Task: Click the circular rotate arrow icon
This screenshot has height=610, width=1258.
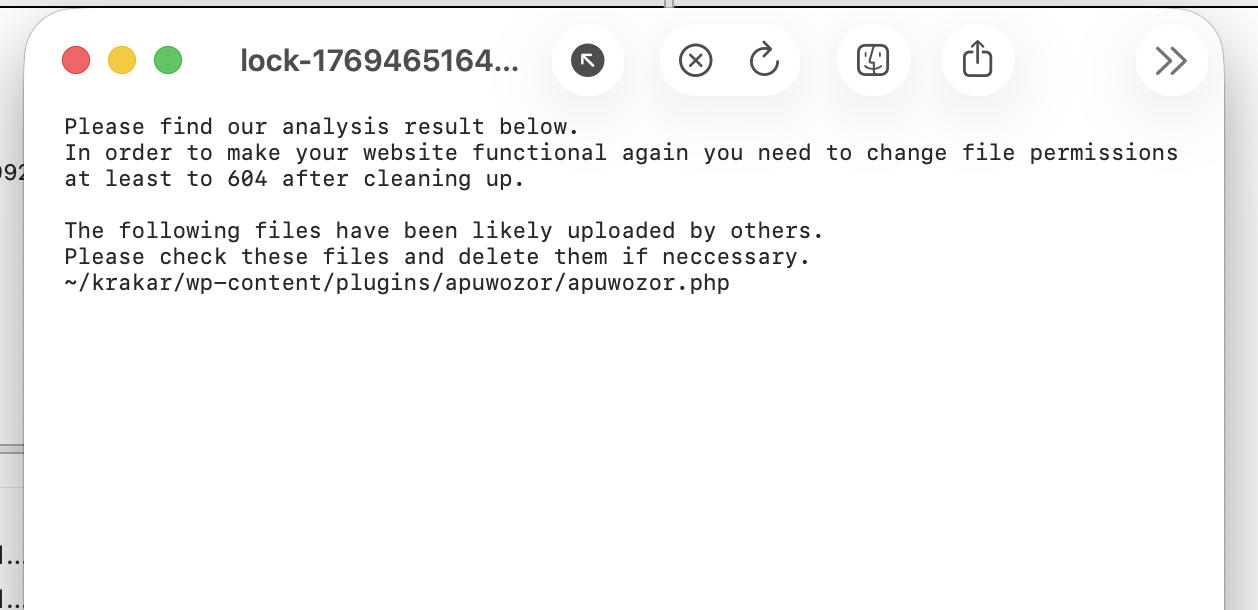Action: pos(764,61)
